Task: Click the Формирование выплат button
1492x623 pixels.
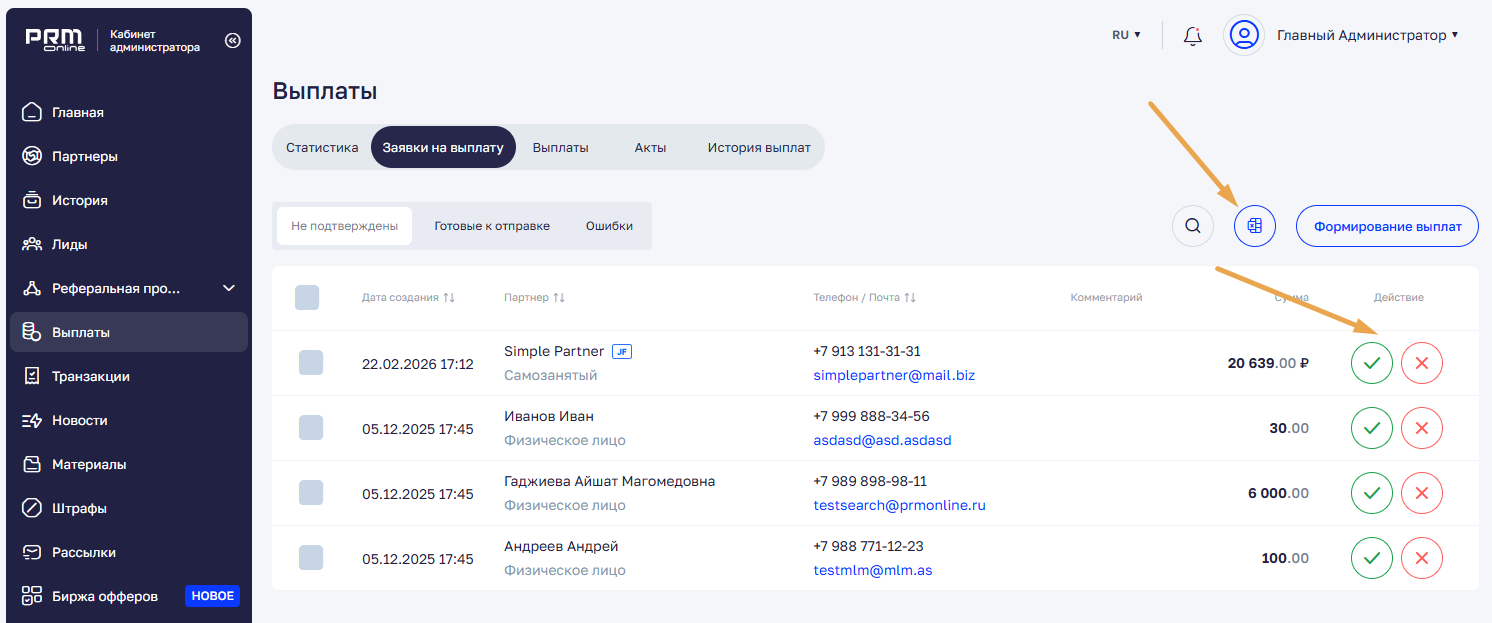Action: (x=1386, y=226)
